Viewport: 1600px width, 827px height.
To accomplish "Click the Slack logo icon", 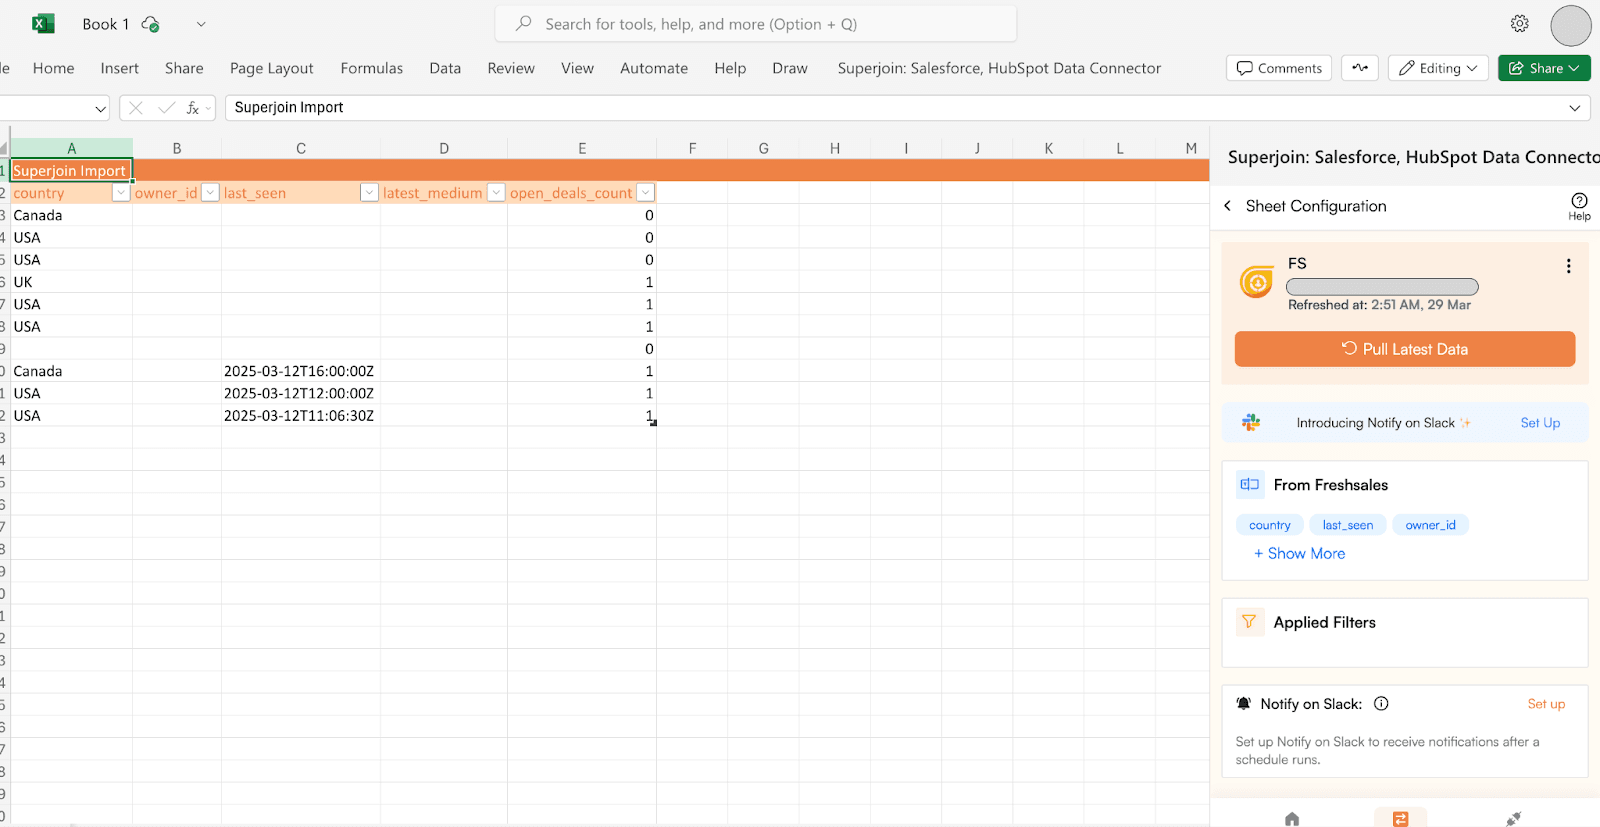I will coord(1251,423).
